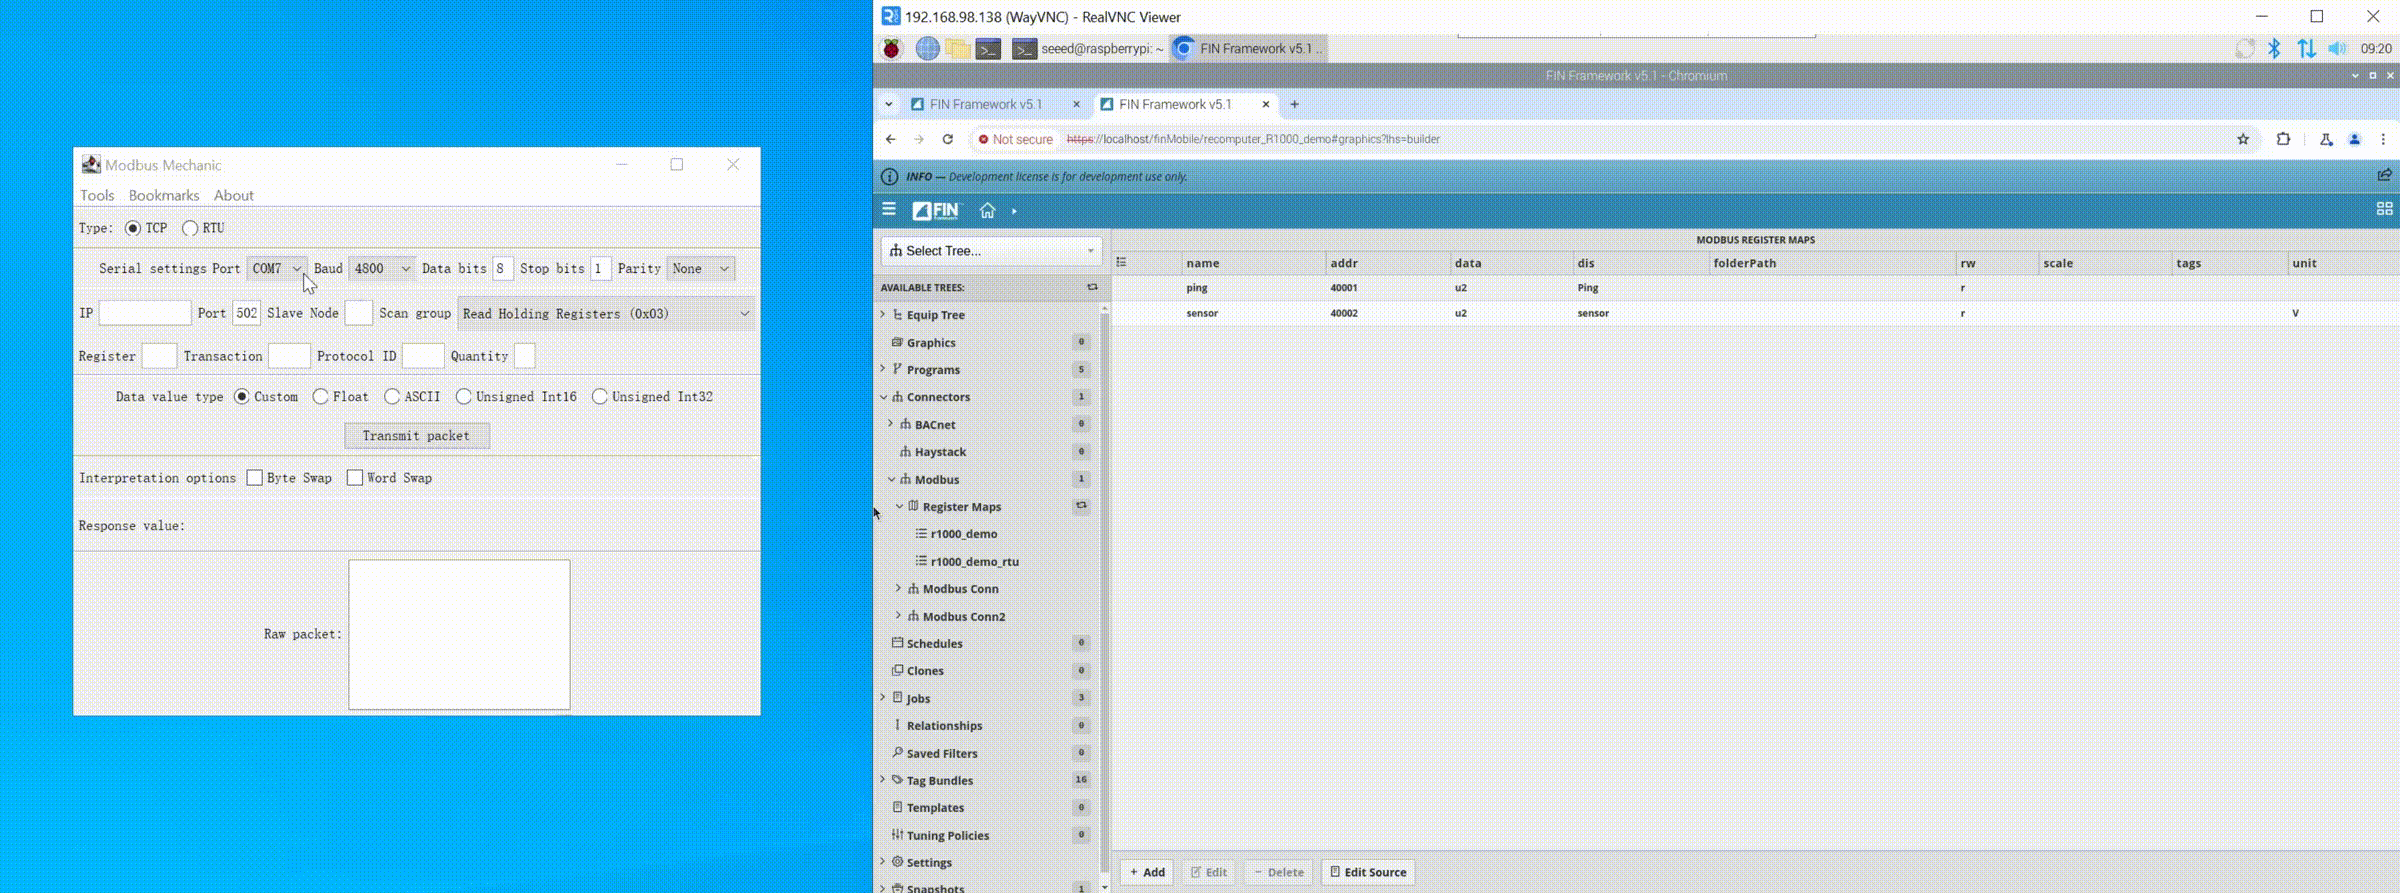The image size is (2400, 893).
Task: Switch to the first FIN Framework tab
Action: [985, 105]
